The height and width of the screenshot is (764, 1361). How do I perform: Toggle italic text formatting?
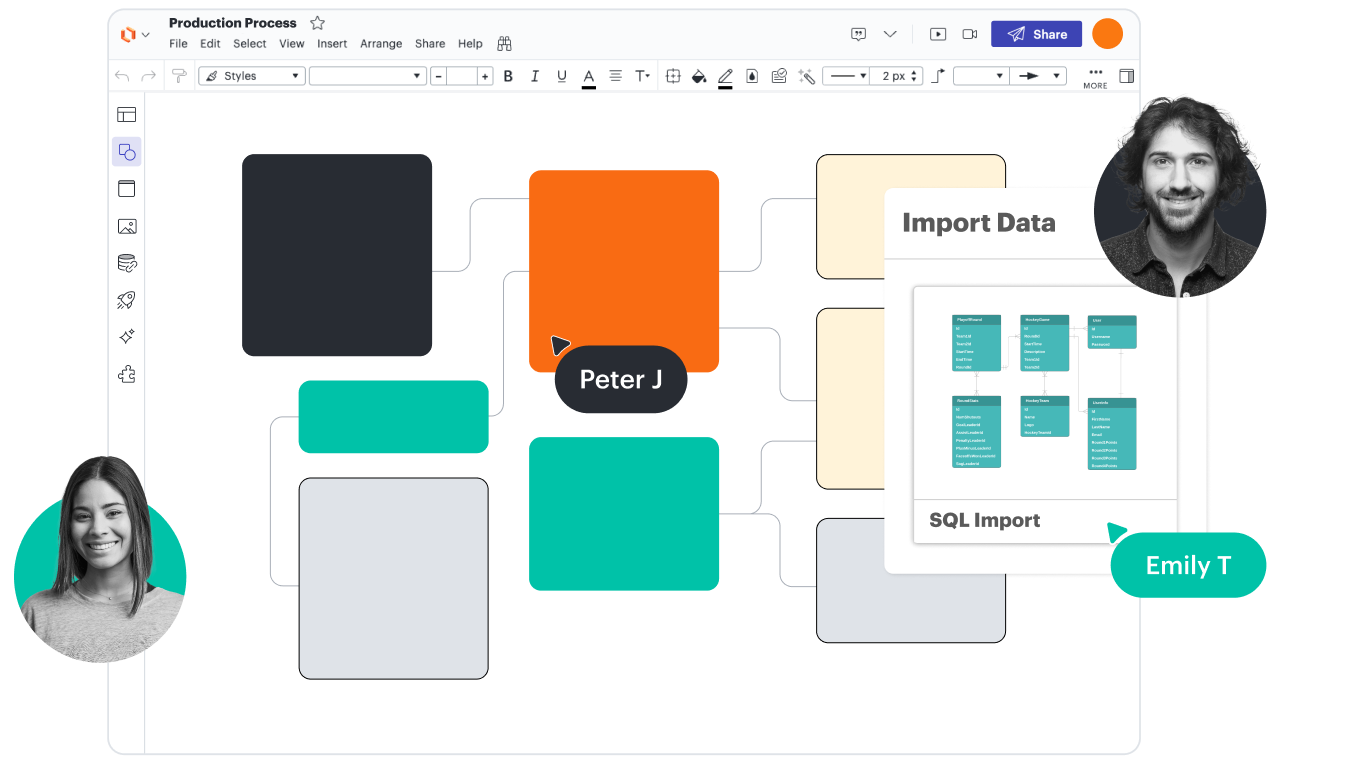click(535, 76)
